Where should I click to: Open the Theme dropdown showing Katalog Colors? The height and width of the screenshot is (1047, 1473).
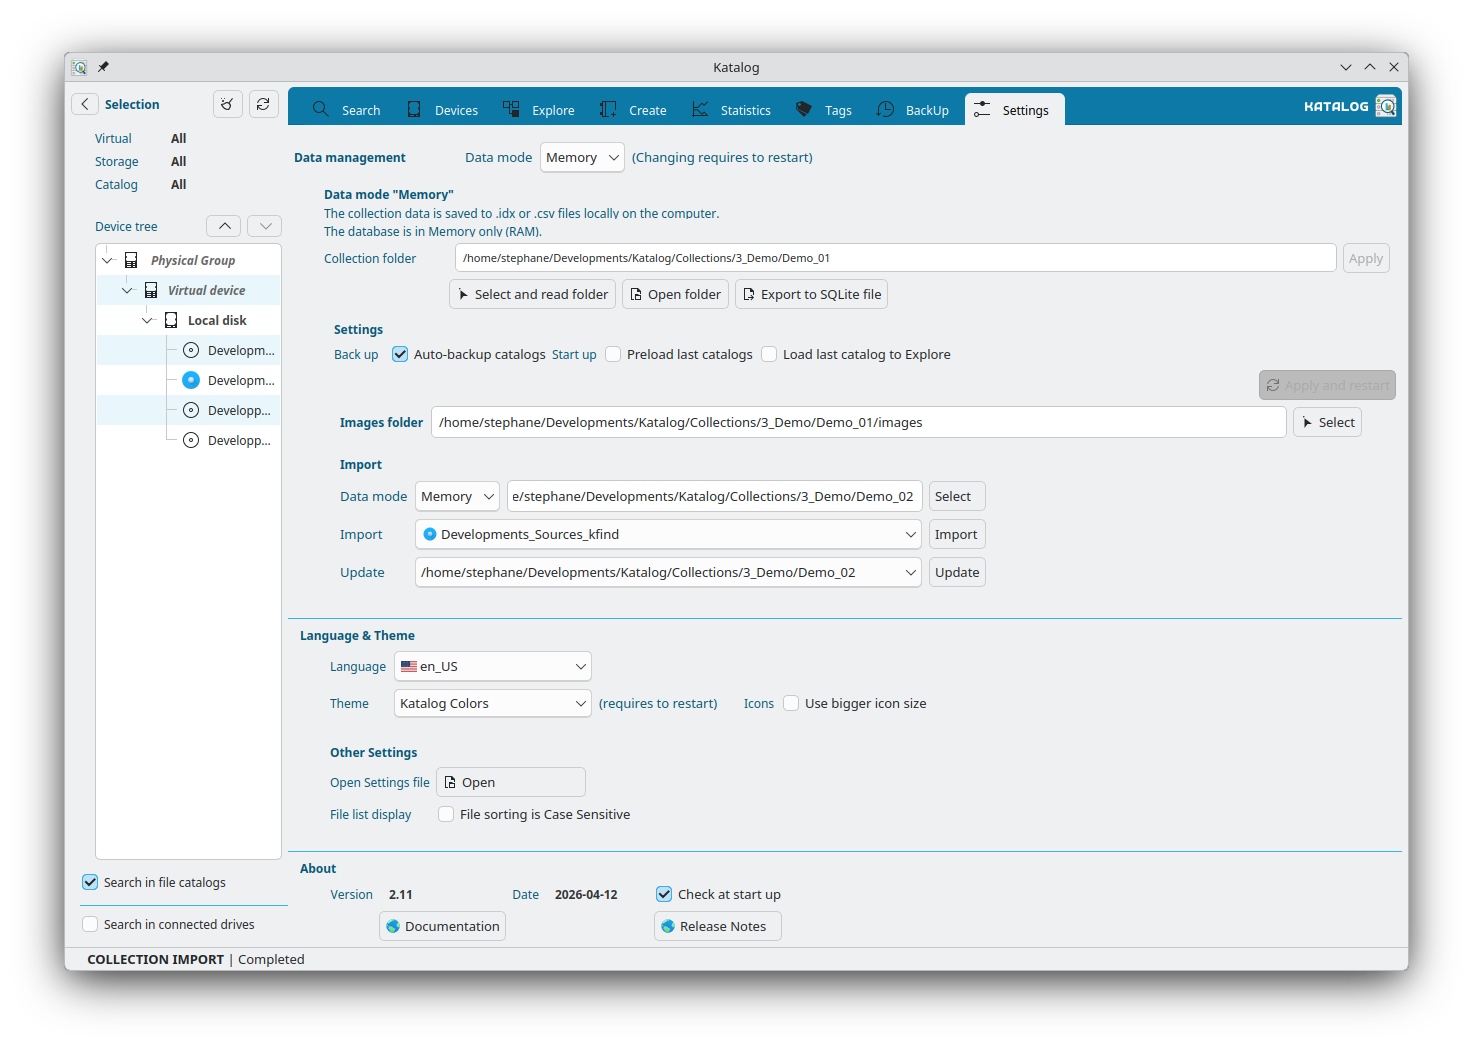click(492, 703)
